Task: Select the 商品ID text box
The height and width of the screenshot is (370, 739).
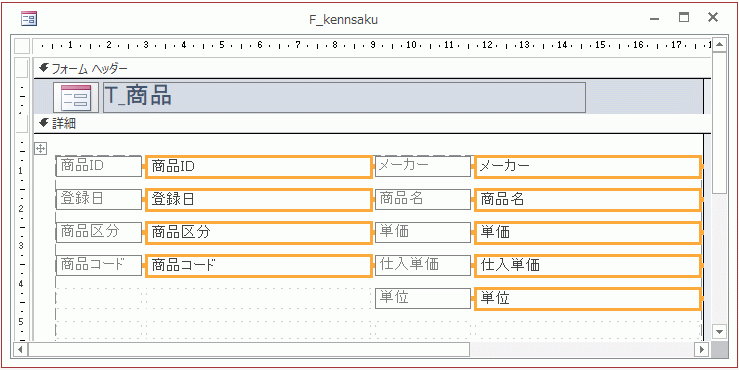Action: pos(259,166)
